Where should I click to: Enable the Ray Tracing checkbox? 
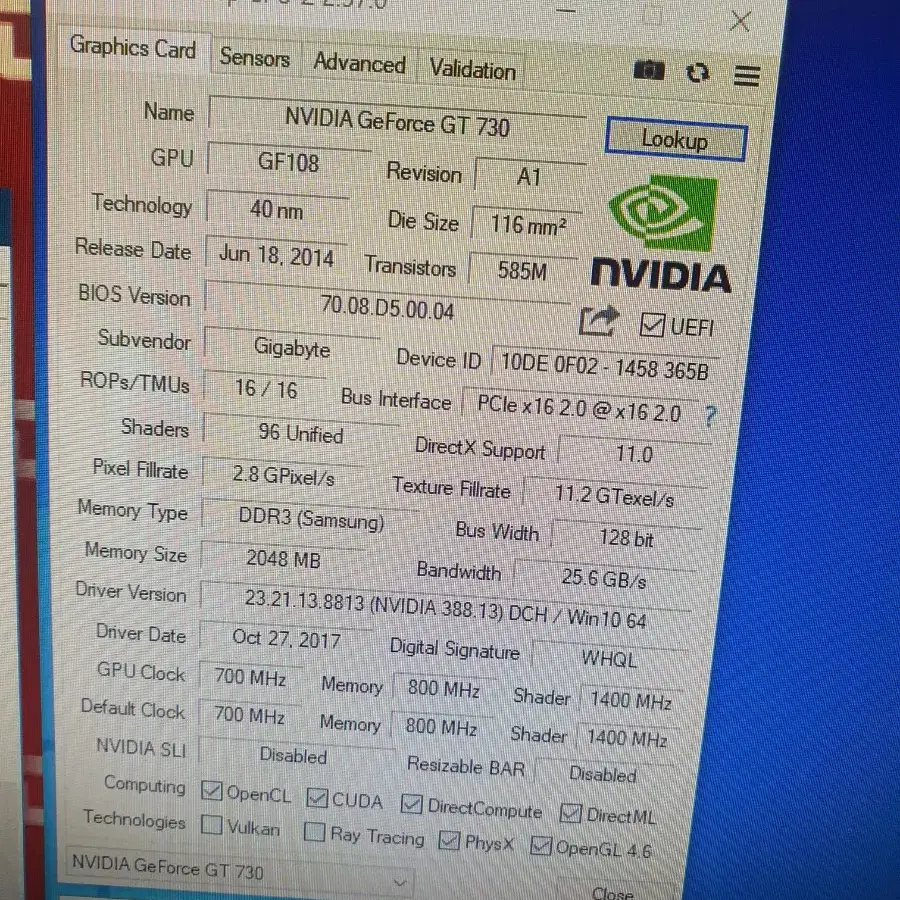coord(314,832)
